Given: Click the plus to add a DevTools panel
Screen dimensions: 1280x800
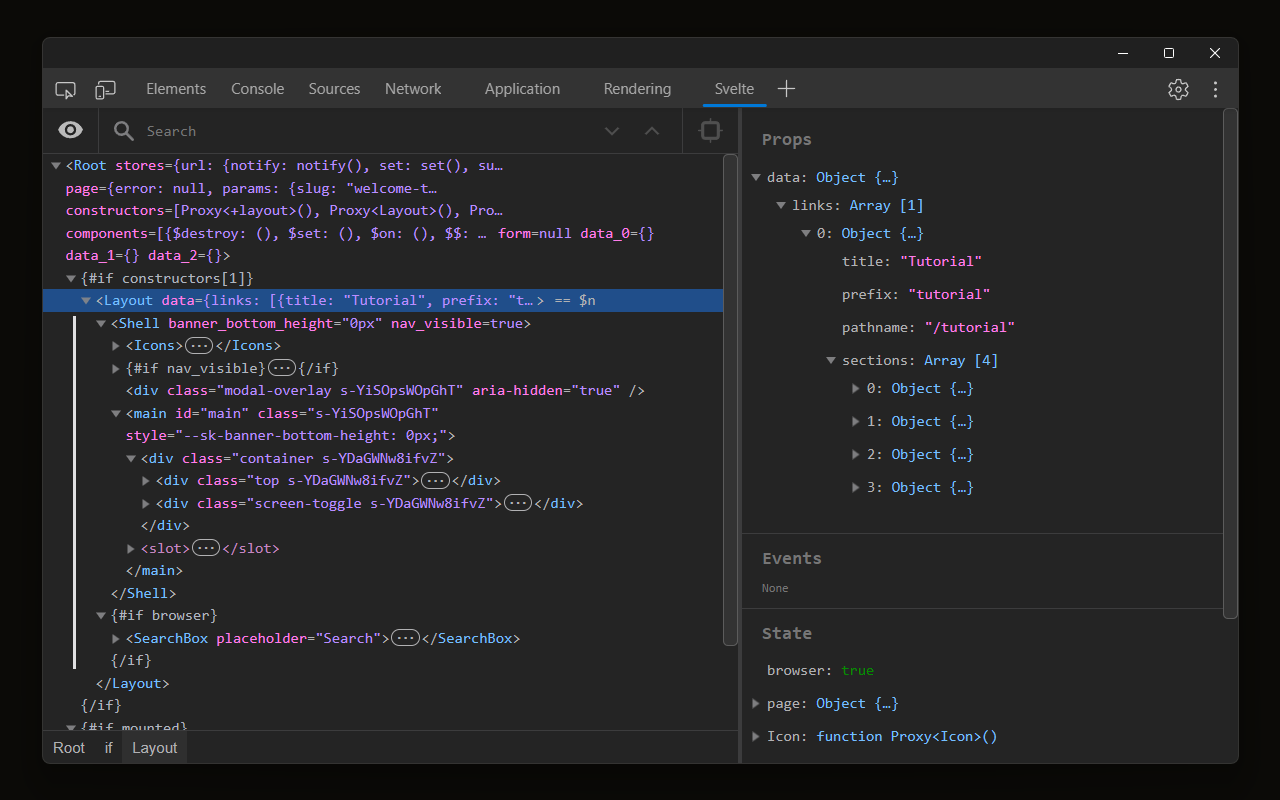Looking at the screenshot, I should [786, 88].
